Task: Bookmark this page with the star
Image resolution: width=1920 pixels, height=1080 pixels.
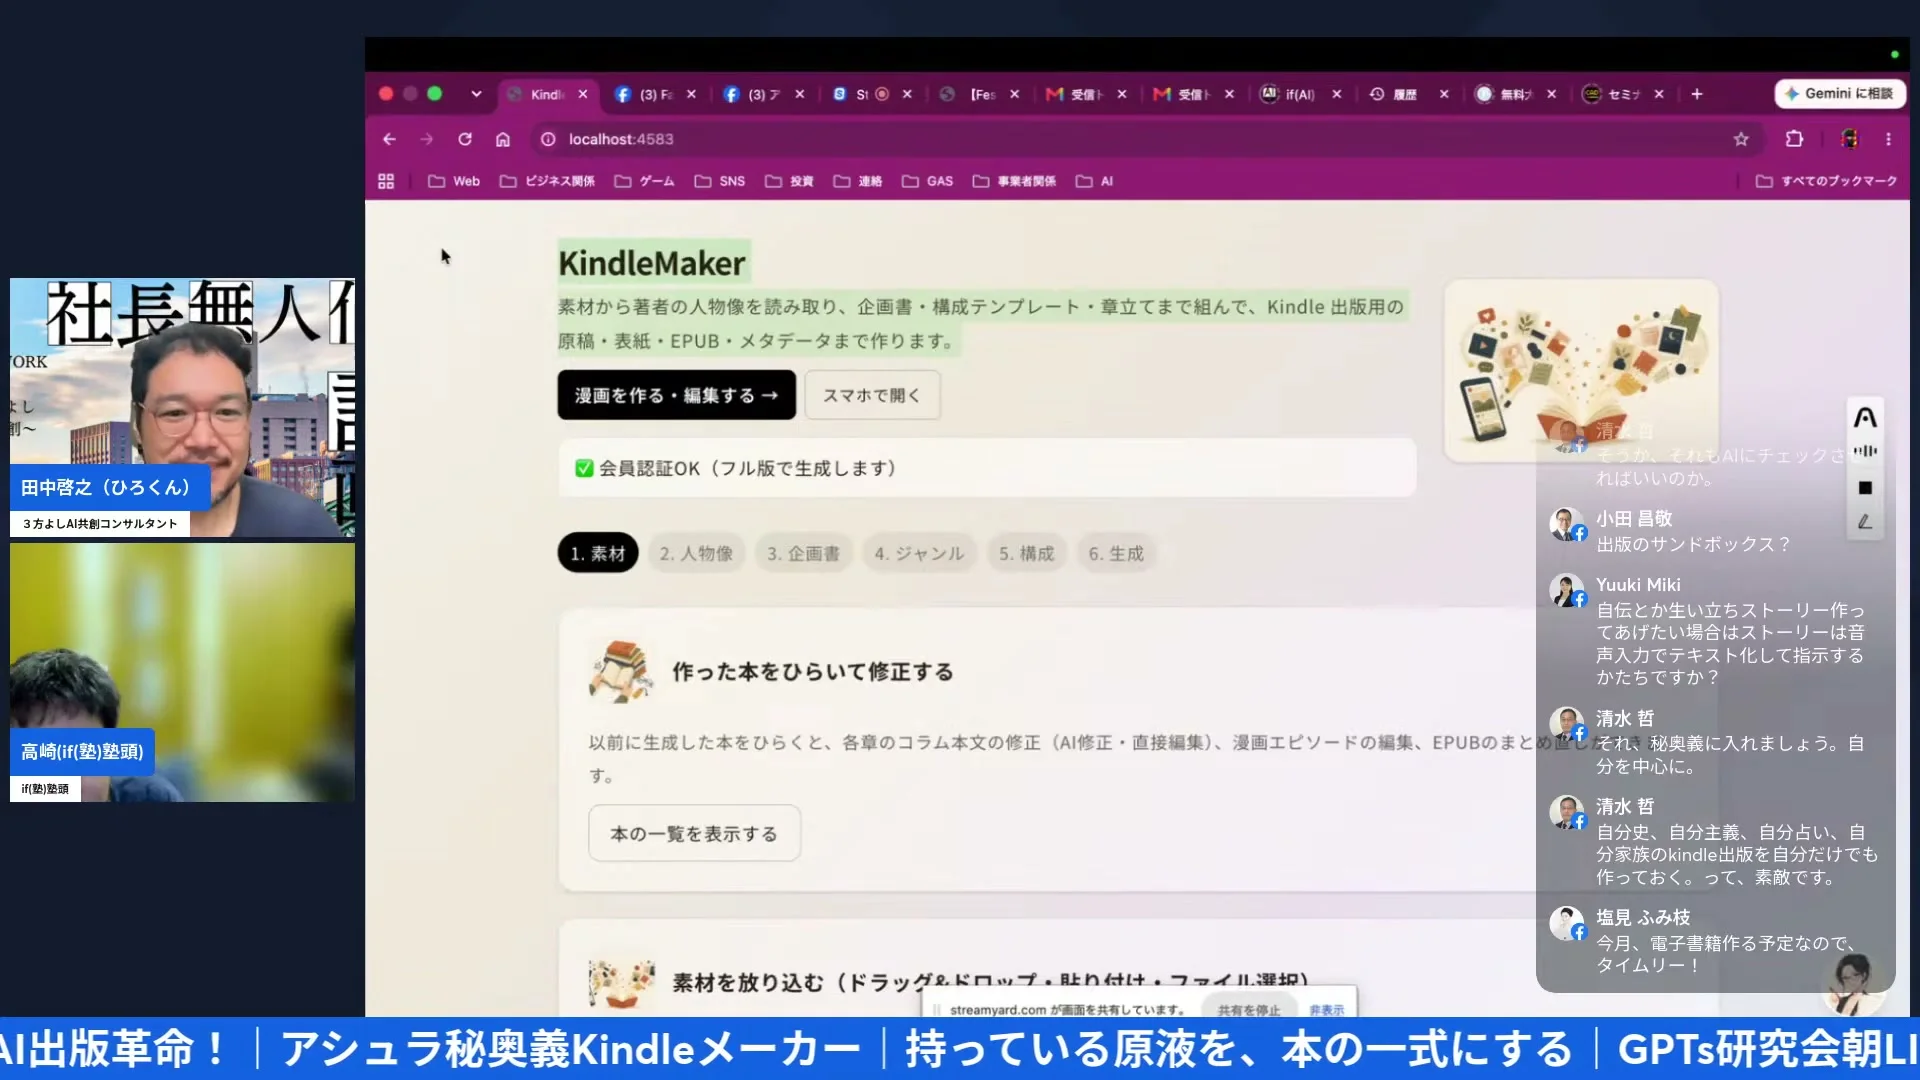Action: coord(1741,139)
